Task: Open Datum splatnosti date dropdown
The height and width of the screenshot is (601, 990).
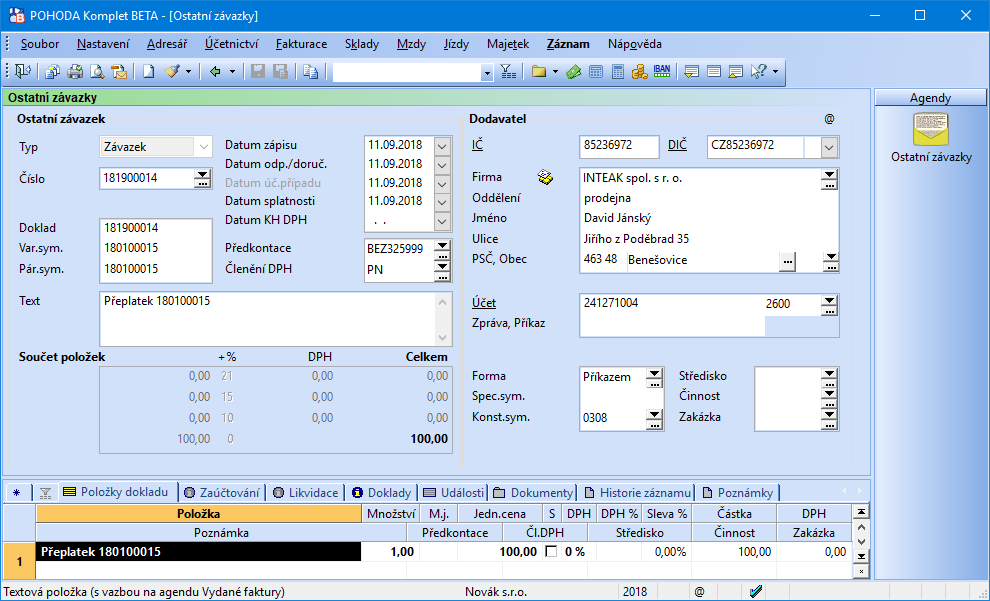Action: (442, 202)
